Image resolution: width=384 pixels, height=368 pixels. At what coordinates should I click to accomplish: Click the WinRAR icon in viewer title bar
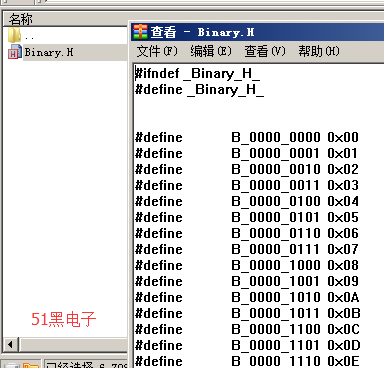(140, 32)
